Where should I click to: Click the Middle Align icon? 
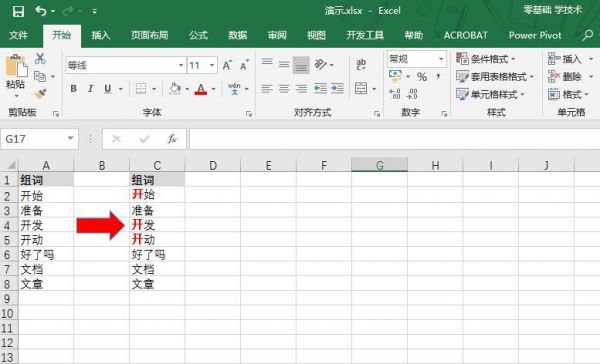pyautogui.click(x=284, y=64)
